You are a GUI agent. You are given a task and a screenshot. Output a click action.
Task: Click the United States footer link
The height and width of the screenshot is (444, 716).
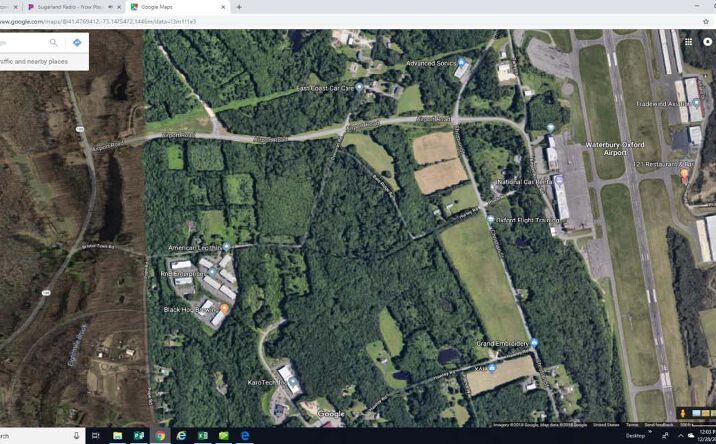point(606,425)
